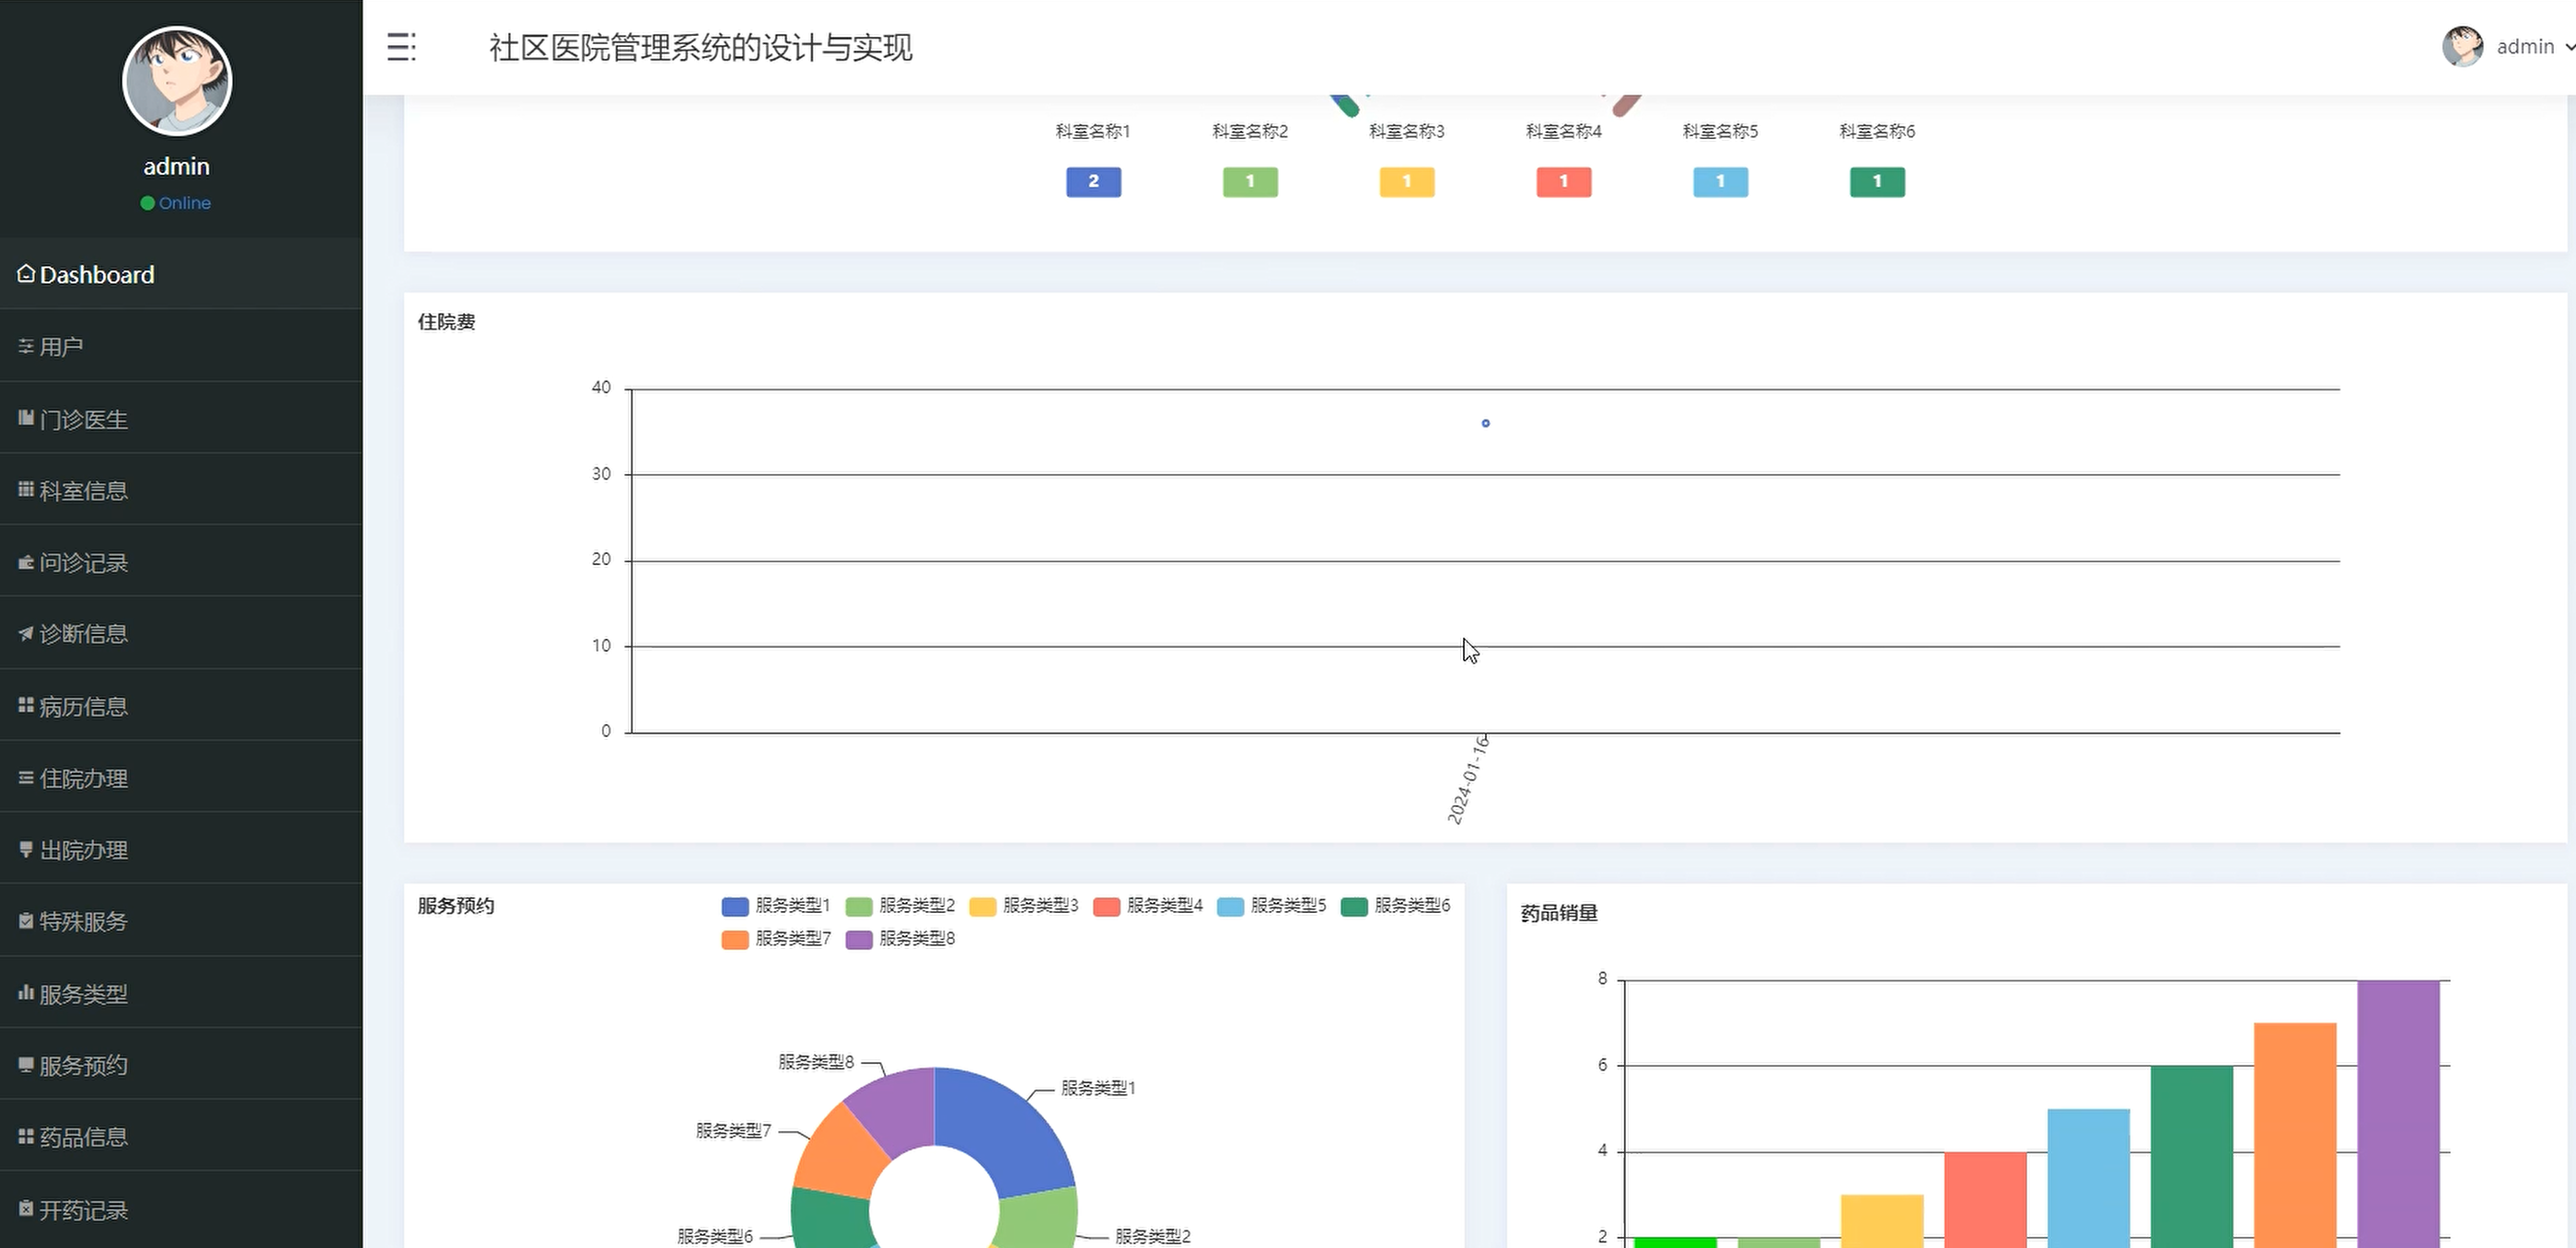Click the light blue bar in 药品销量 chart
2576x1248 pixels.
click(x=2088, y=1178)
